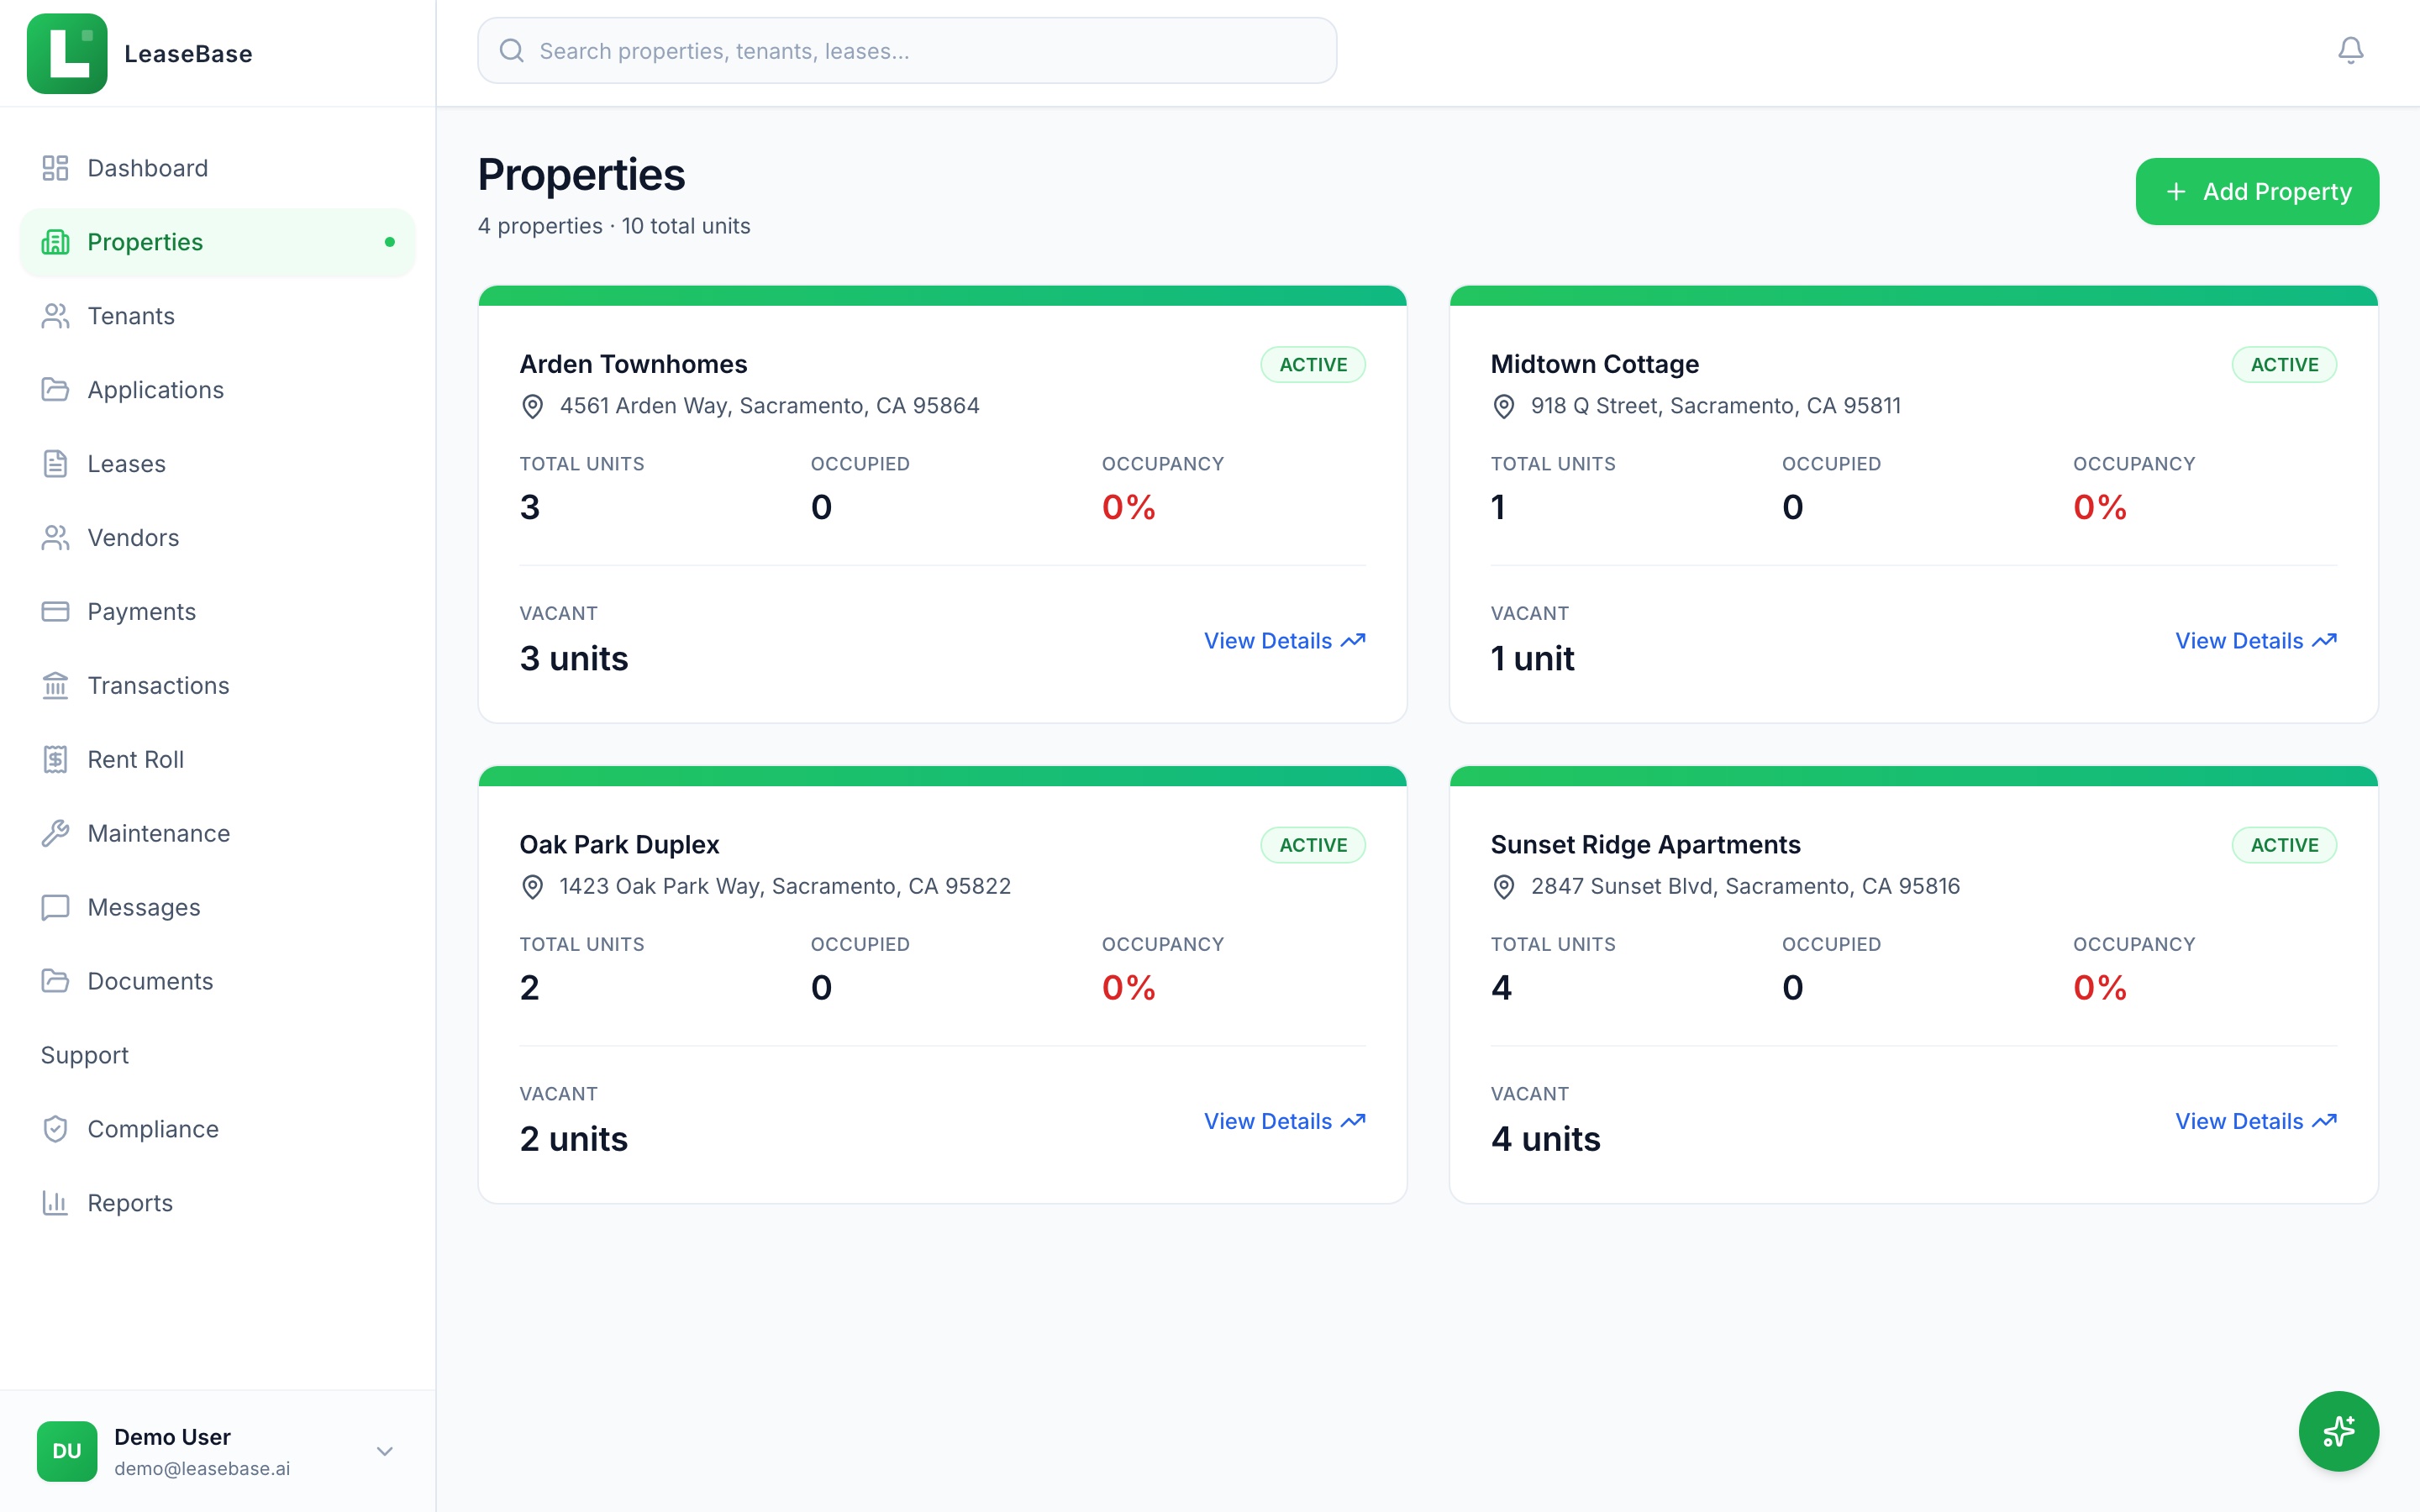Open Vendors menu item

tap(217, 538)
